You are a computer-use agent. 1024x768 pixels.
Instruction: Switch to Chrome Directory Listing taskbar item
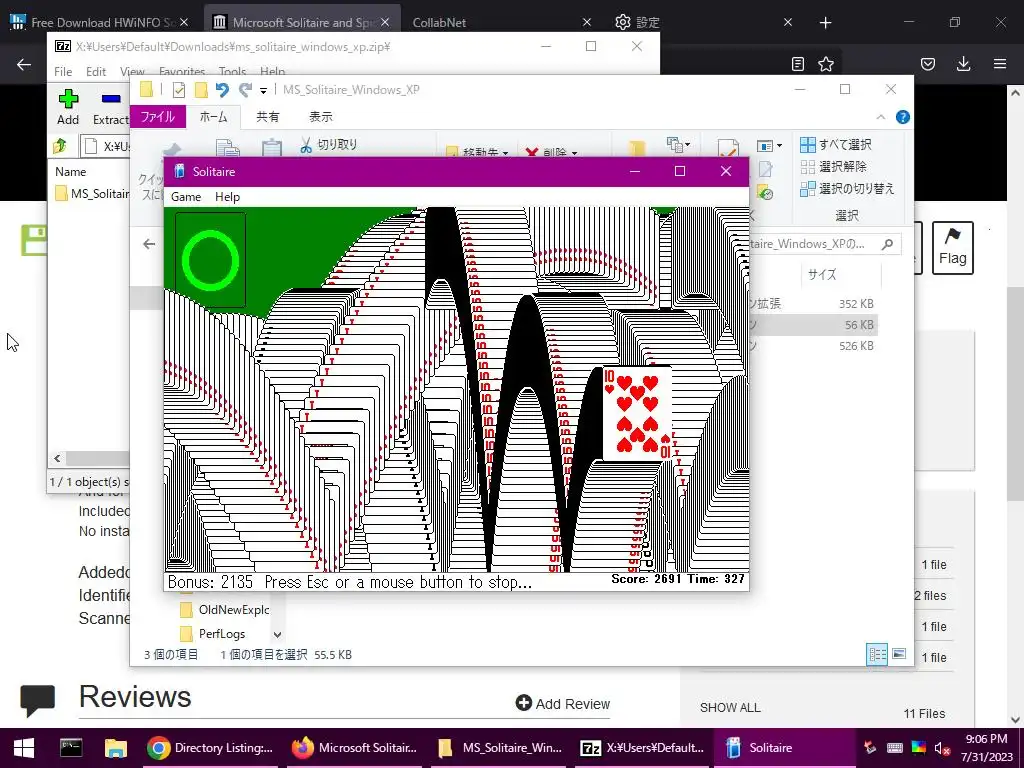pos(211,748)
